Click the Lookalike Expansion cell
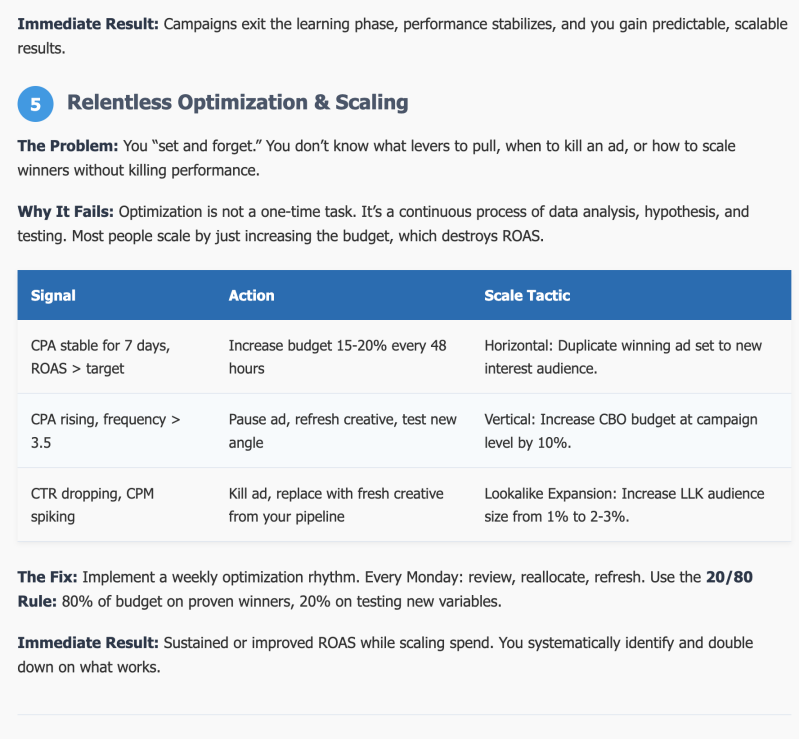 [x=624, y=505]
